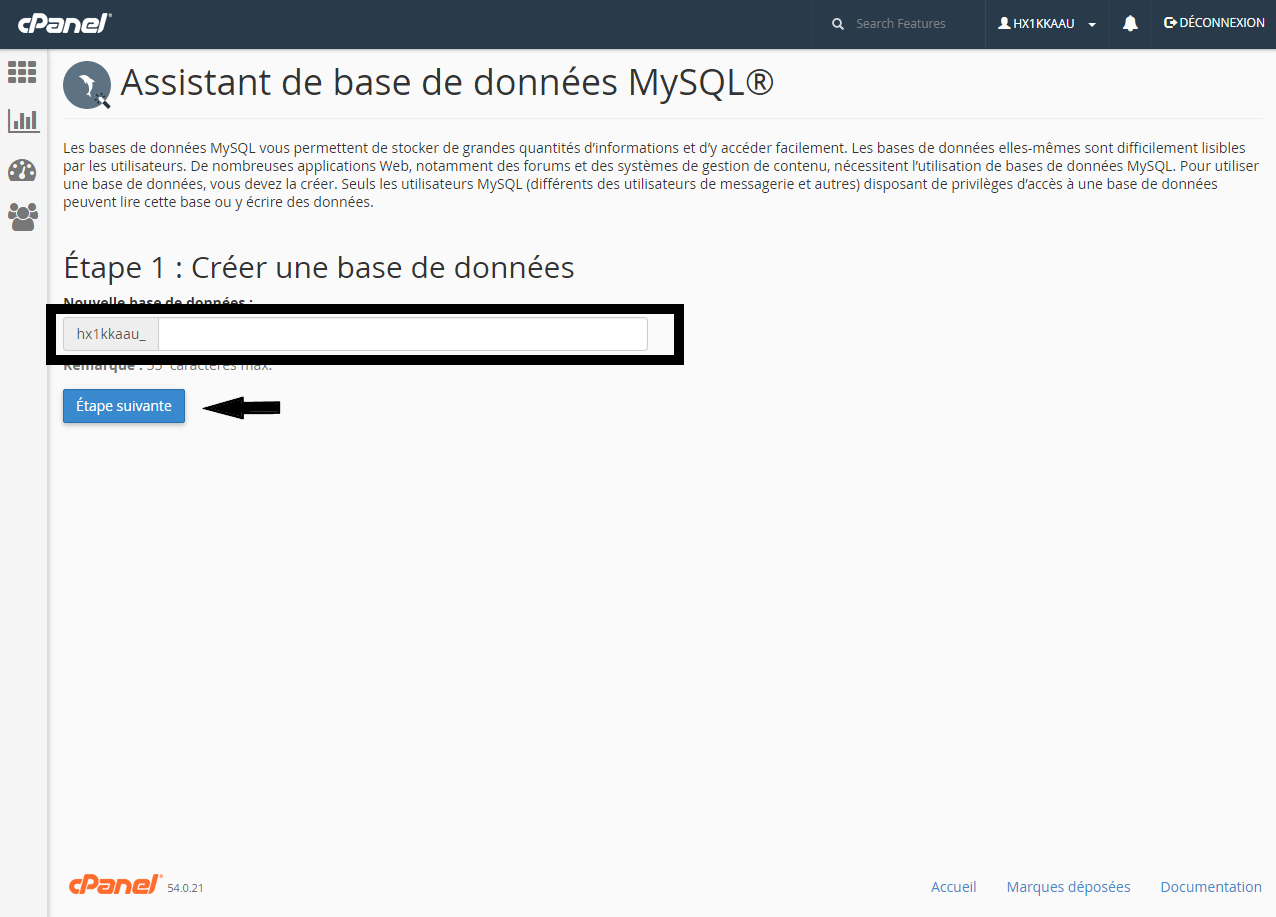Click the search magnifier icon
Image resolution: width=1276 pixels, height=917 pixels.
point(839,24)
